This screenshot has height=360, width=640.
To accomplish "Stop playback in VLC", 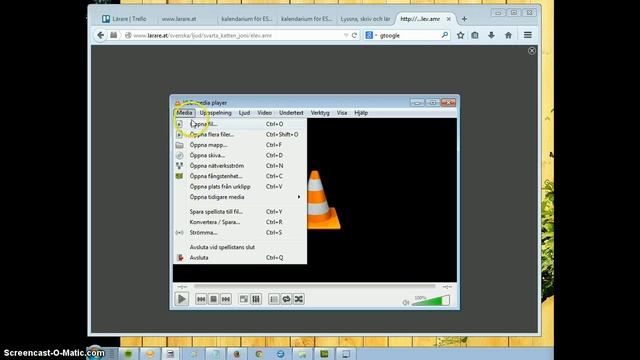I will pyautogui.click(x=213, y=299).
